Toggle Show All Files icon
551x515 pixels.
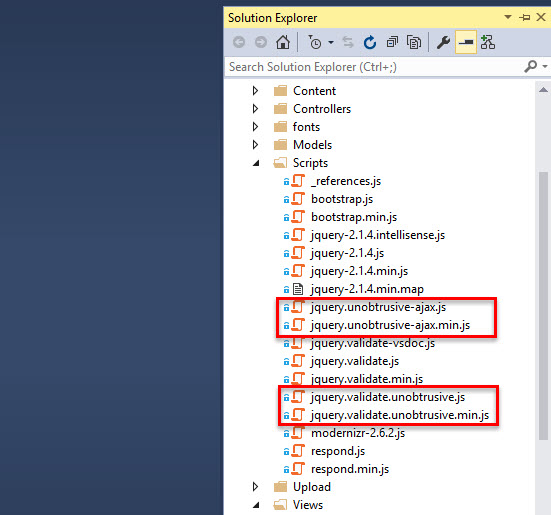tap(414, 43)
